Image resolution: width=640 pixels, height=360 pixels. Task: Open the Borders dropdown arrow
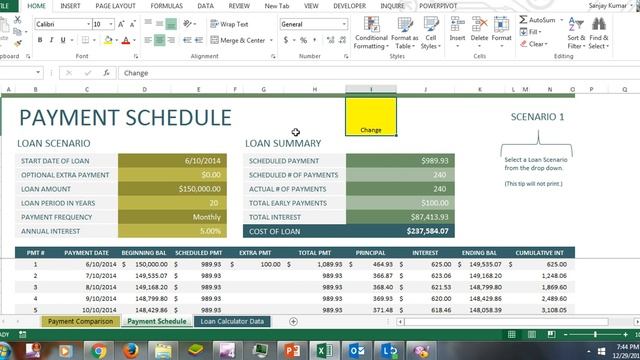point(94,40)
